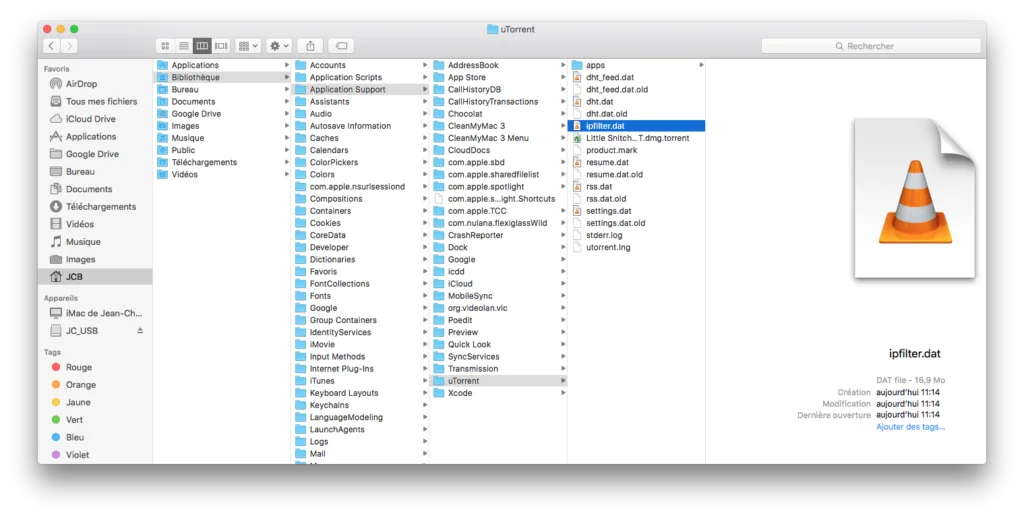The image size is (1024, 518).
Task: Switch to list view in the toolbar
Action: click(184, 46)
